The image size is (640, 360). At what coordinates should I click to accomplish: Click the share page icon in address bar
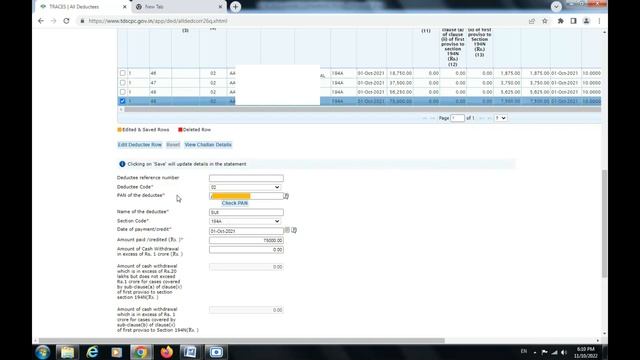click(531, 21)
